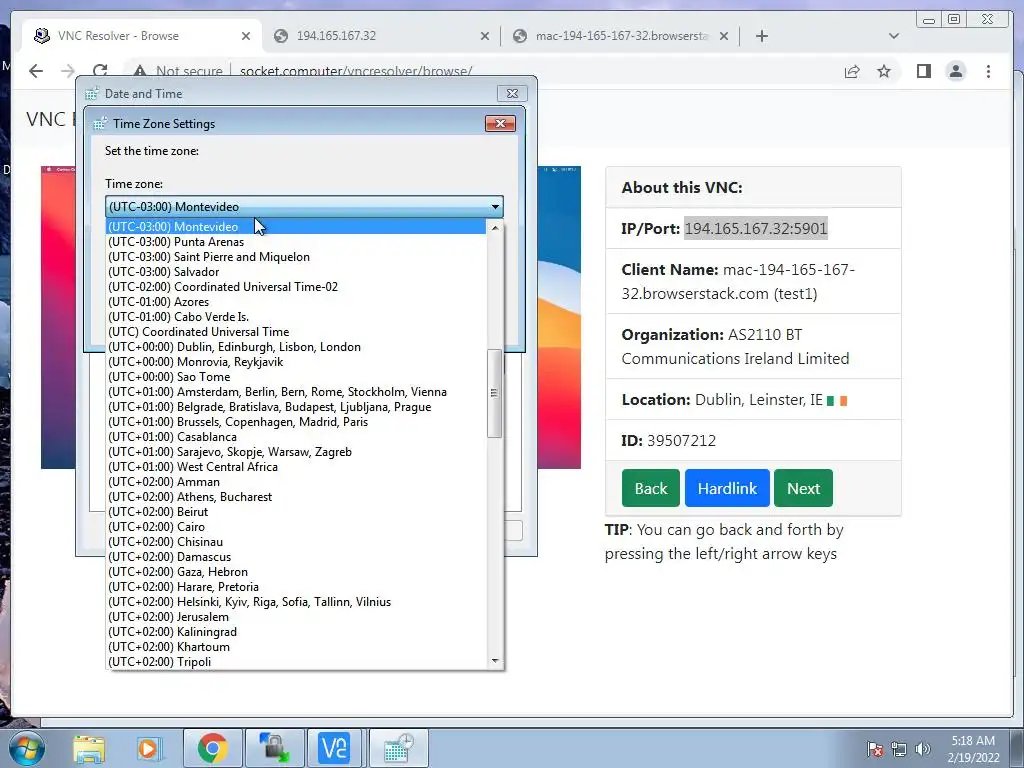
Task: Click the tab search chevron in Chrome
Action: [894, 36]
